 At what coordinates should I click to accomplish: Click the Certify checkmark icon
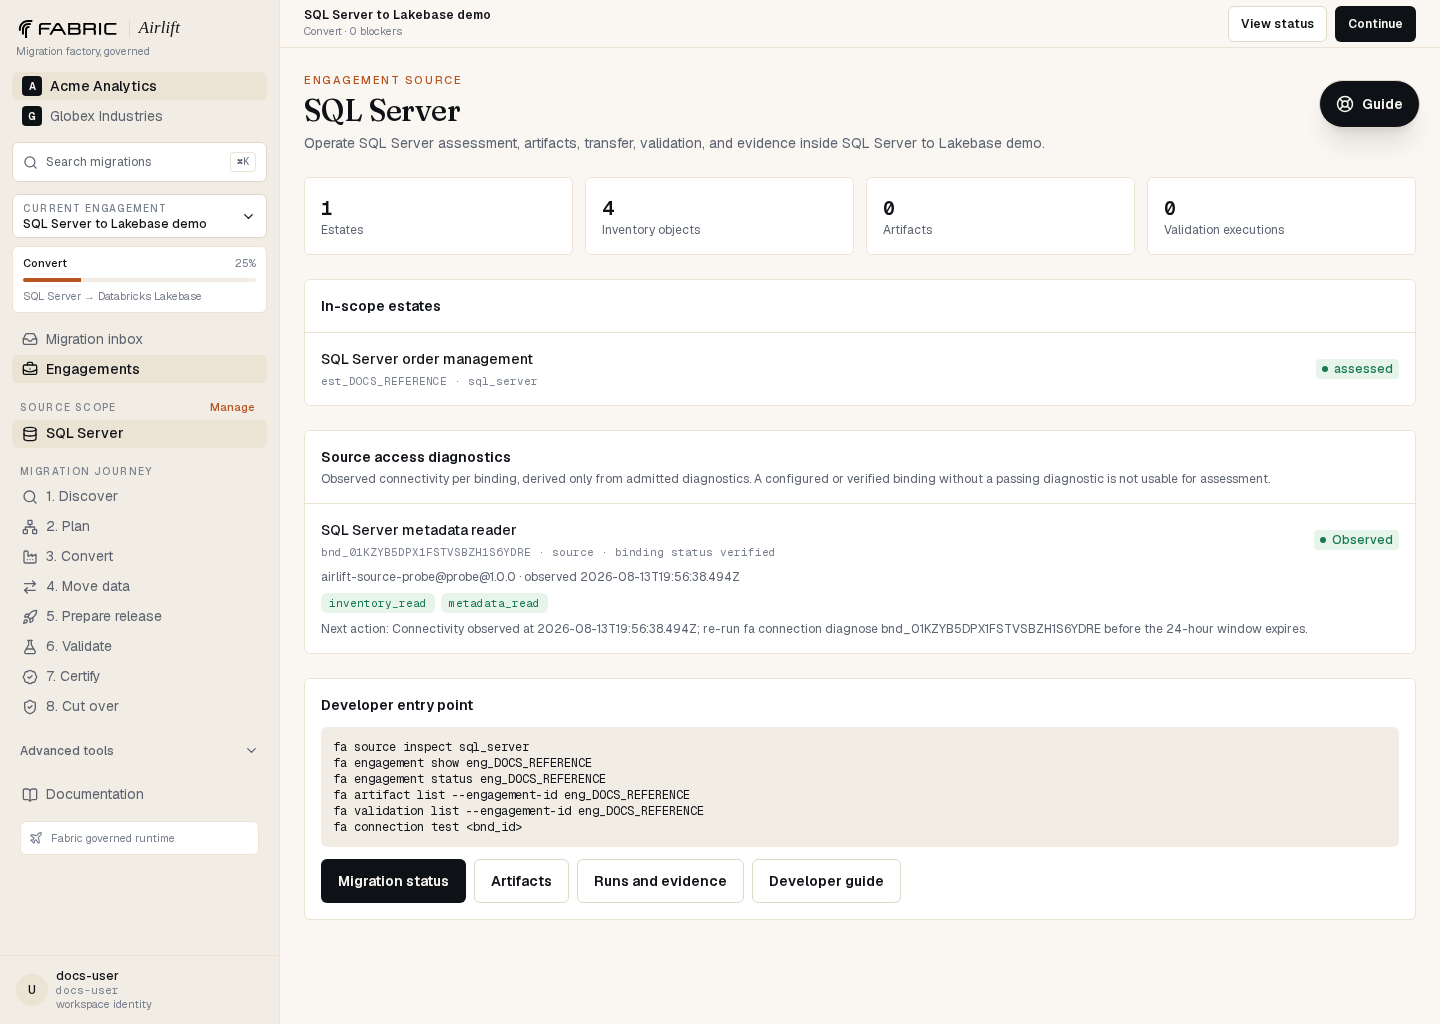pos(30,676)
